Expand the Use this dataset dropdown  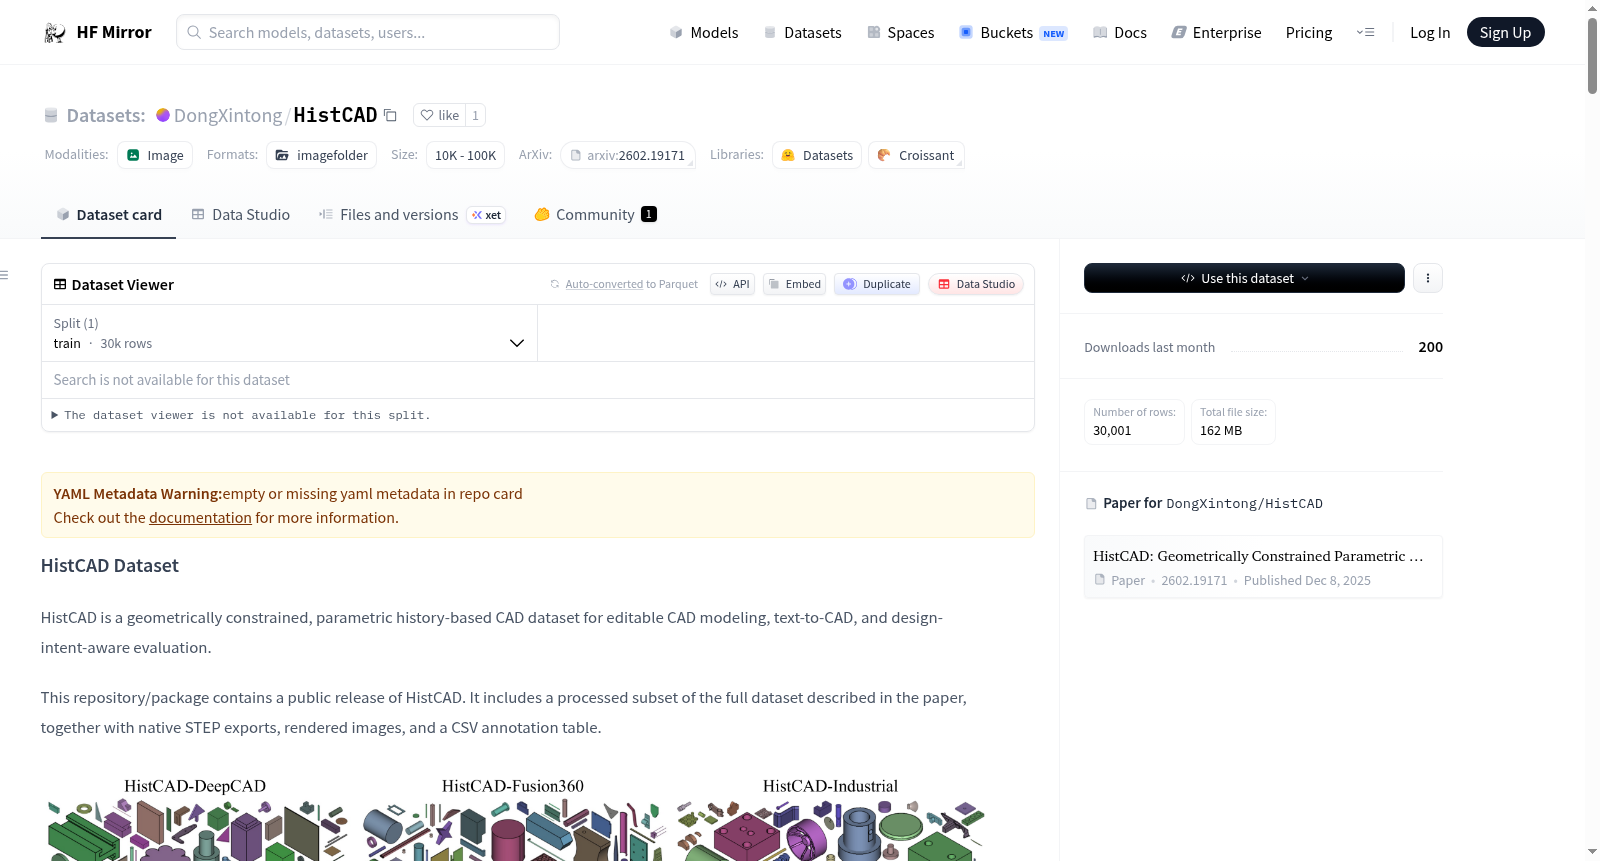pyautogui.click(x=1244, y=278)
